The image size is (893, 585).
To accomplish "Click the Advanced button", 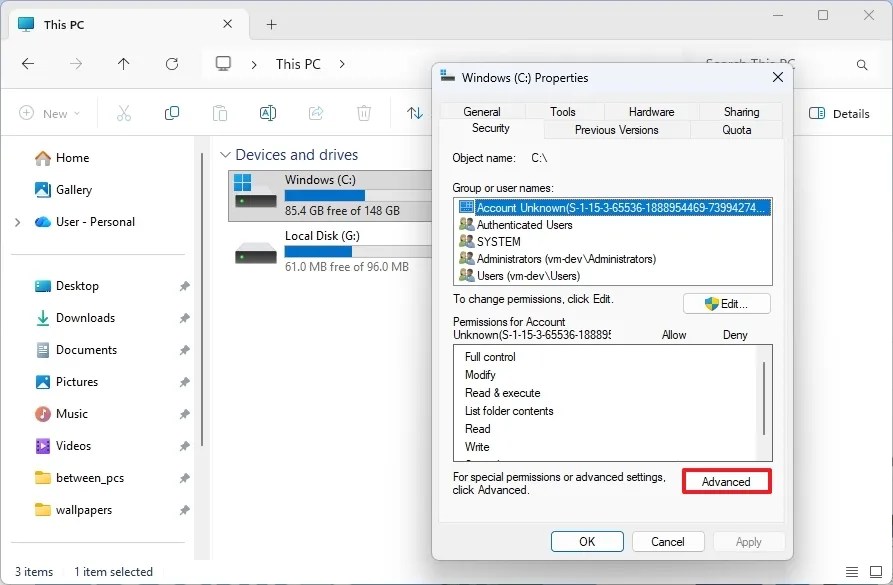I will pos(726,481).
